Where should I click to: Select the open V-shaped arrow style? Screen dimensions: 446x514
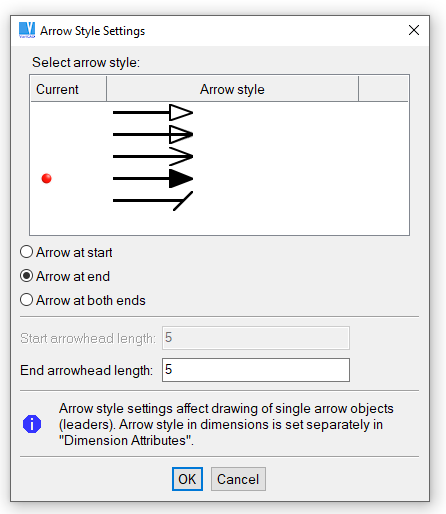153,156
